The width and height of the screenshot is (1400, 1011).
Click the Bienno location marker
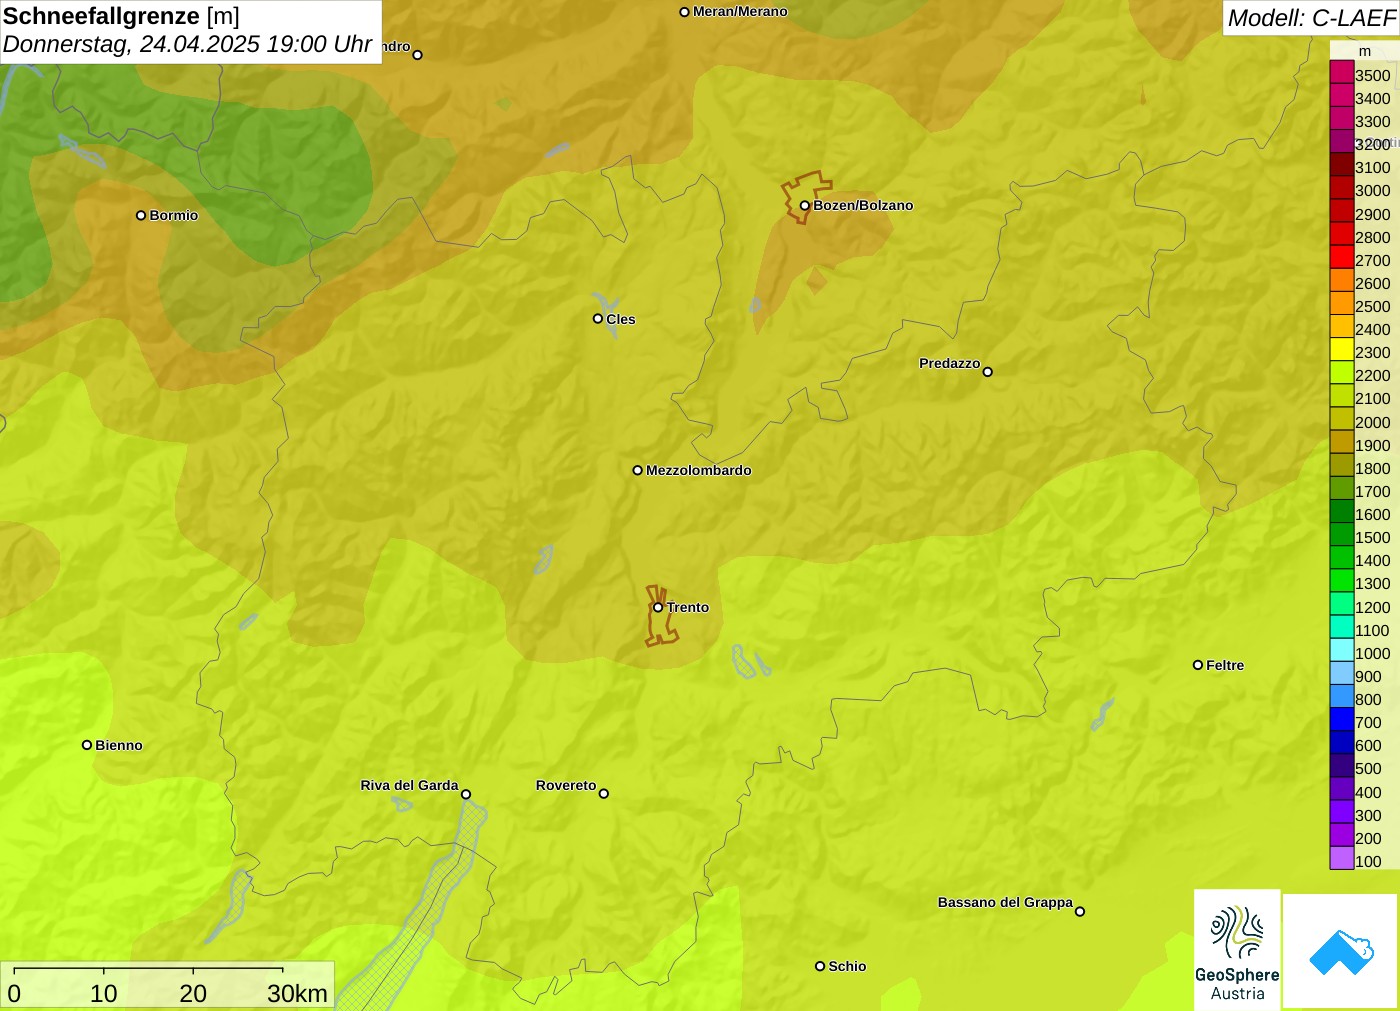pyautogui.click(x=87, y=745)
